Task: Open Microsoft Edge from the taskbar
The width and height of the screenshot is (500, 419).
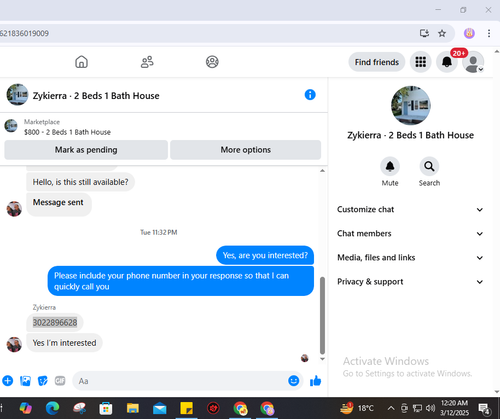Action: pyautogui.click(x=52, y=408)
